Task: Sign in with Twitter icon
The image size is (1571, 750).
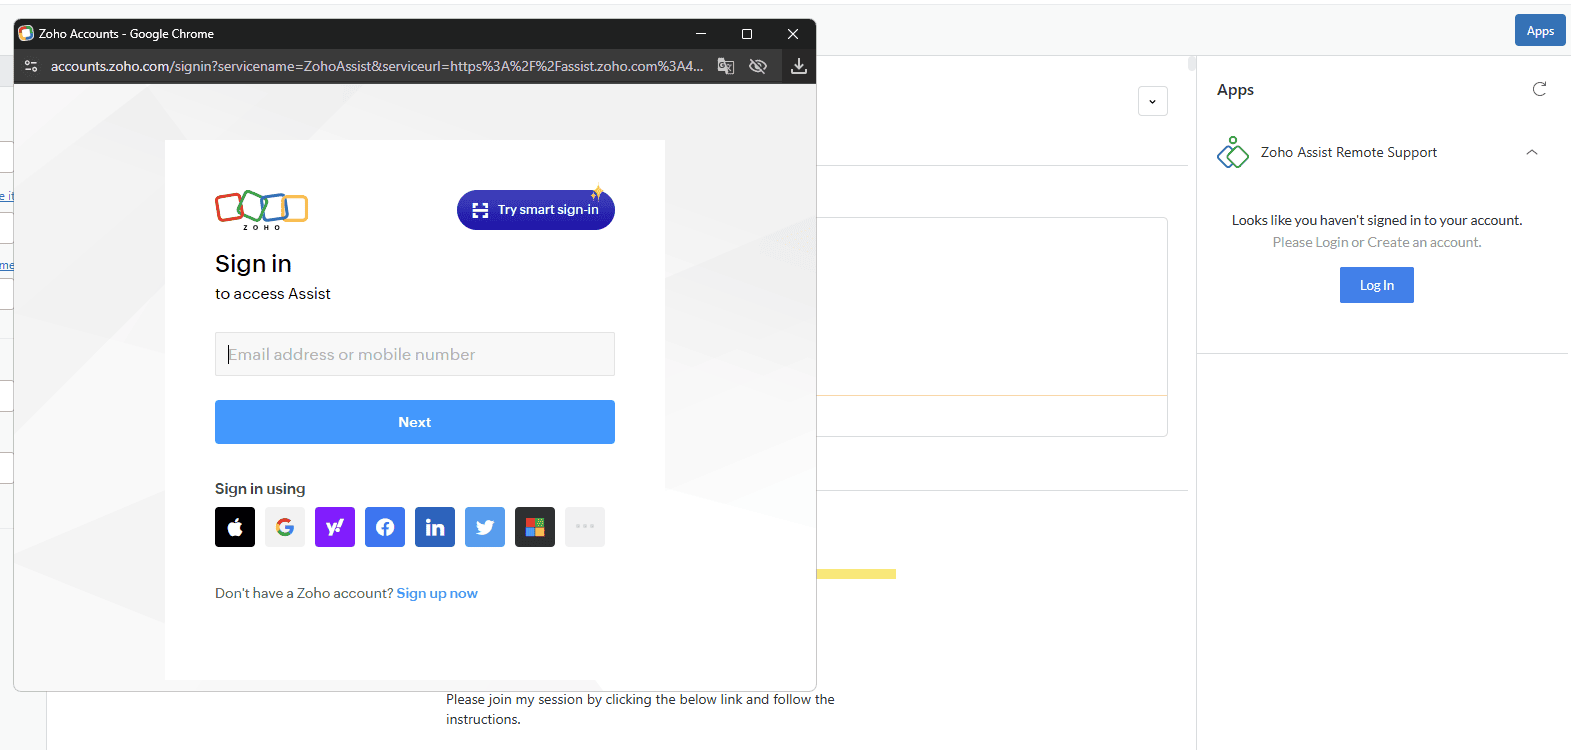Action: (485, 527)
